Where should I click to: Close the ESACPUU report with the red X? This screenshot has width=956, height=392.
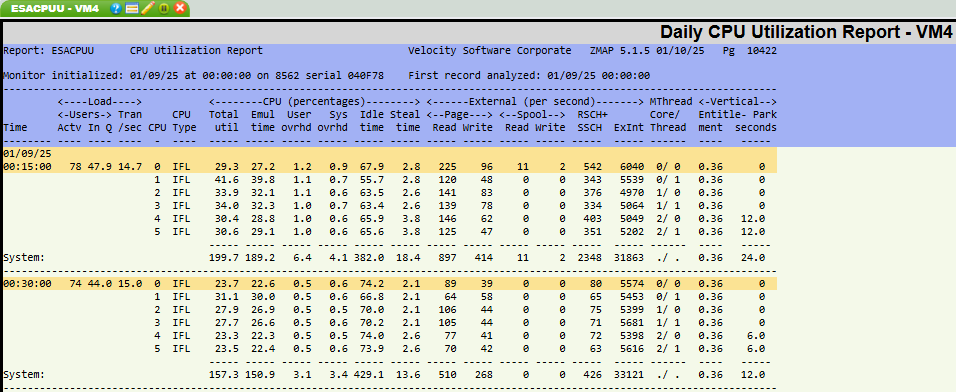point(180,8)
